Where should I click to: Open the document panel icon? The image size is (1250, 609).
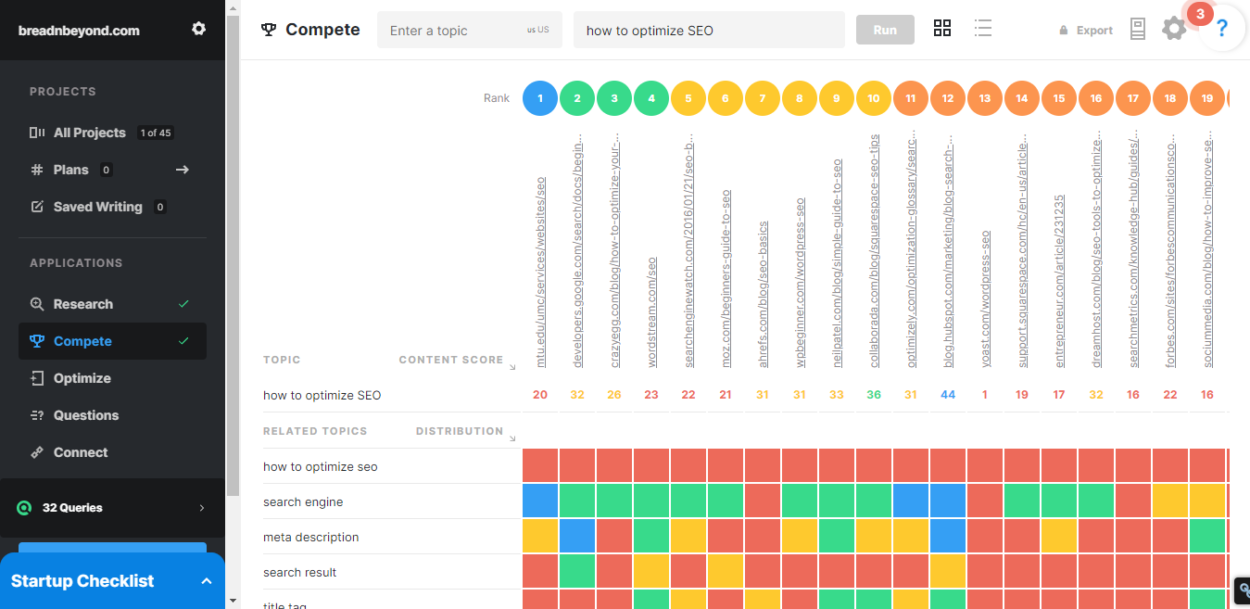click(x=1137, y=29)
